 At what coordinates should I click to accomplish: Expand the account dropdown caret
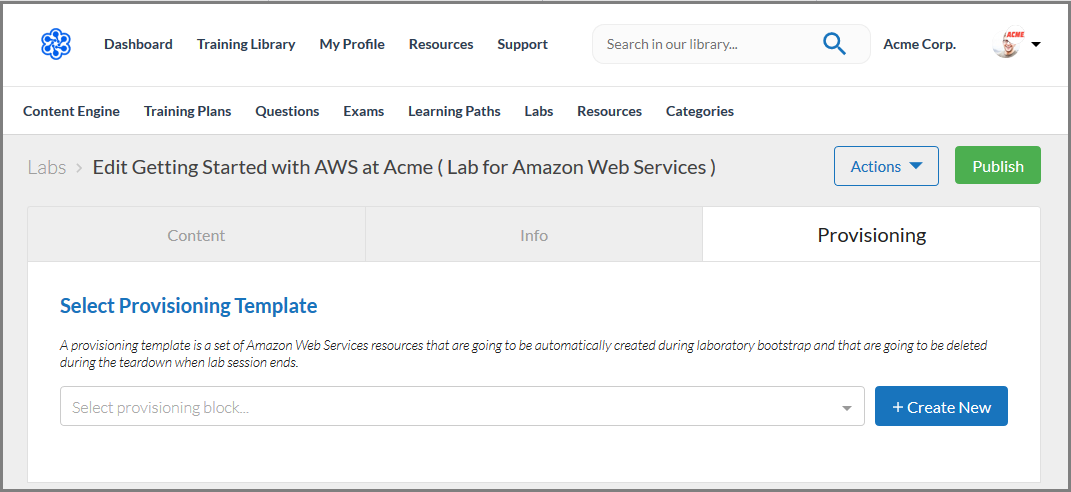click(1035, 44)
